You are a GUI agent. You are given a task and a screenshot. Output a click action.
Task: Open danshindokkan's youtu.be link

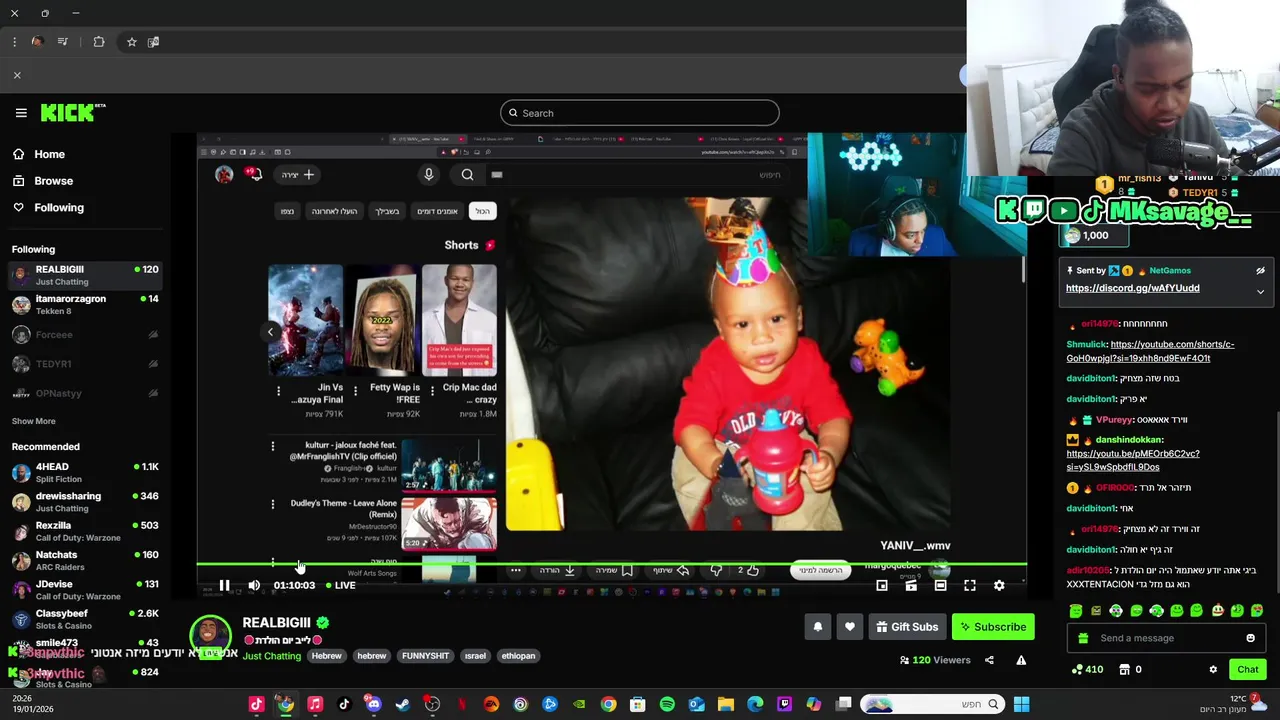click(x=1133, y=460)
